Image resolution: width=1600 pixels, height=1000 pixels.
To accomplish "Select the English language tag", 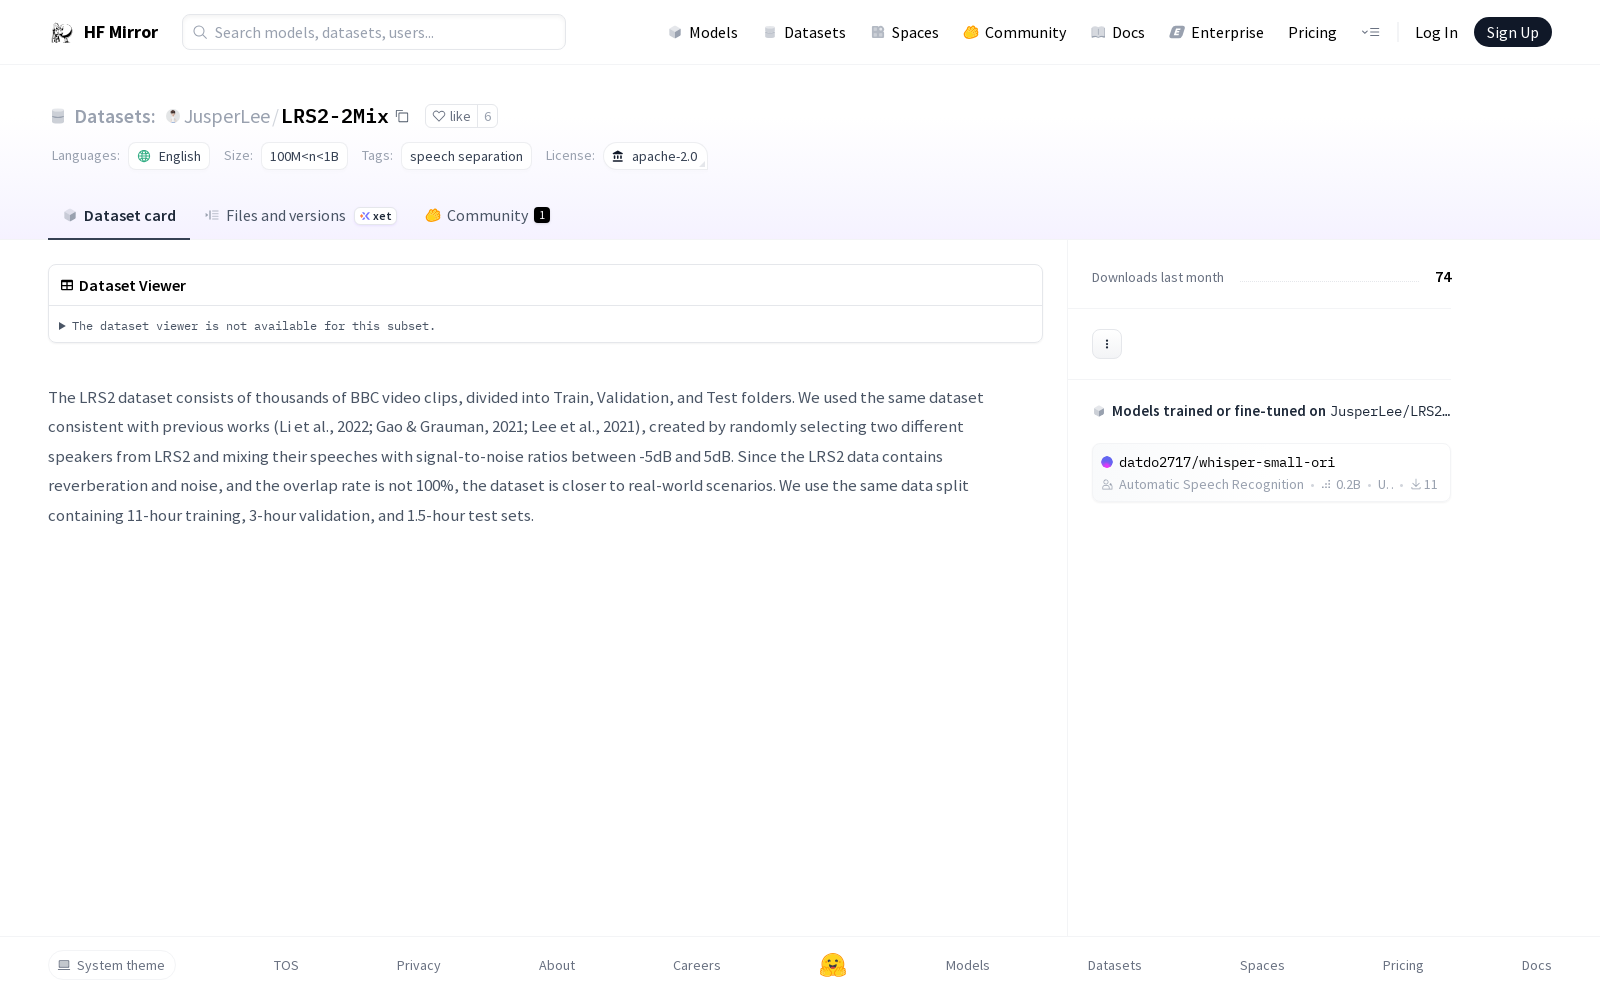I will click(169, 156).
